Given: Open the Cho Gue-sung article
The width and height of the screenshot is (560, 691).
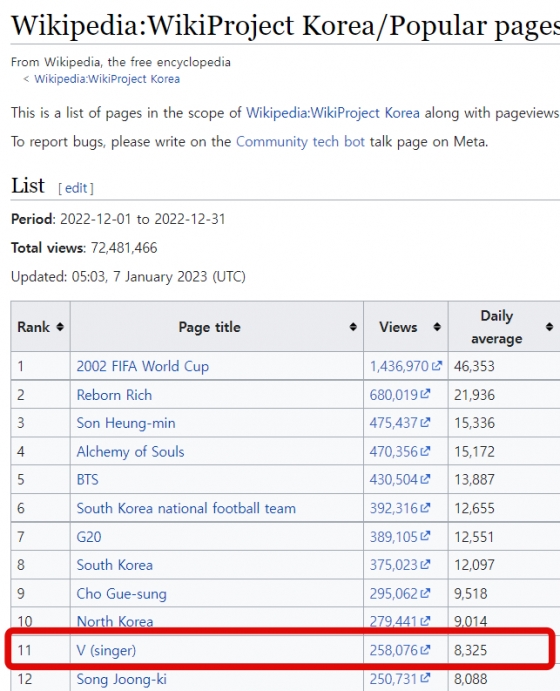Looking at the screenshot, I should [122, 594].
